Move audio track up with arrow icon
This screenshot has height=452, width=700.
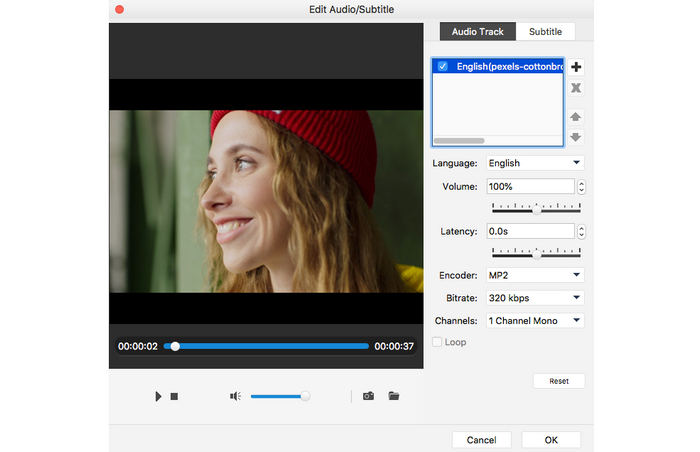coord(575,117)
